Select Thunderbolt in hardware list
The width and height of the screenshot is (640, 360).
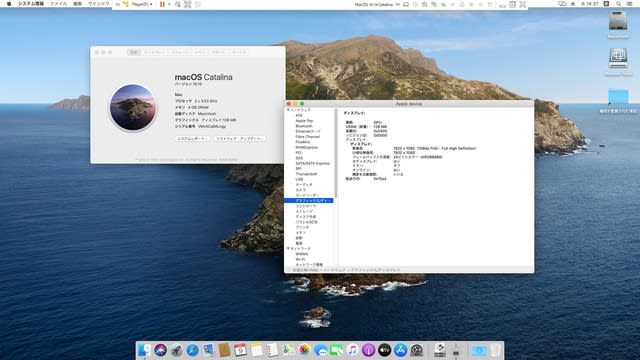306,174
